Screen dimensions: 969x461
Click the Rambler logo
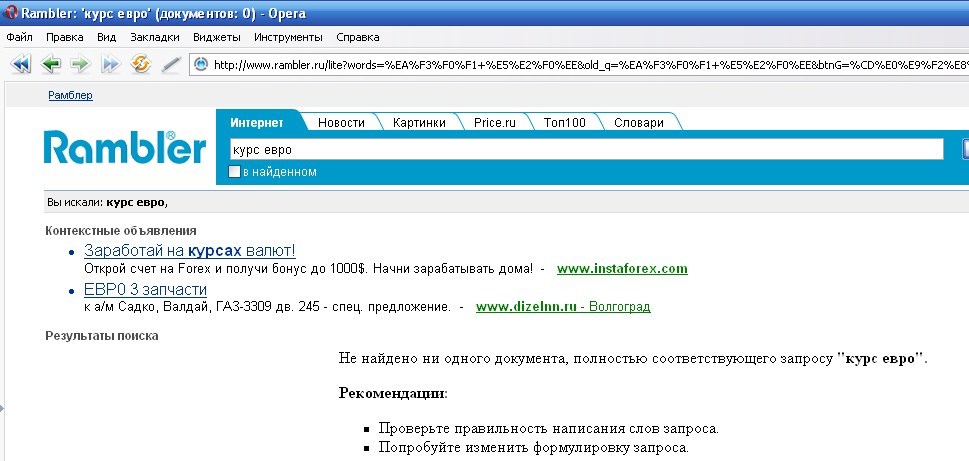pyautogui.click(x=124, y=149)
